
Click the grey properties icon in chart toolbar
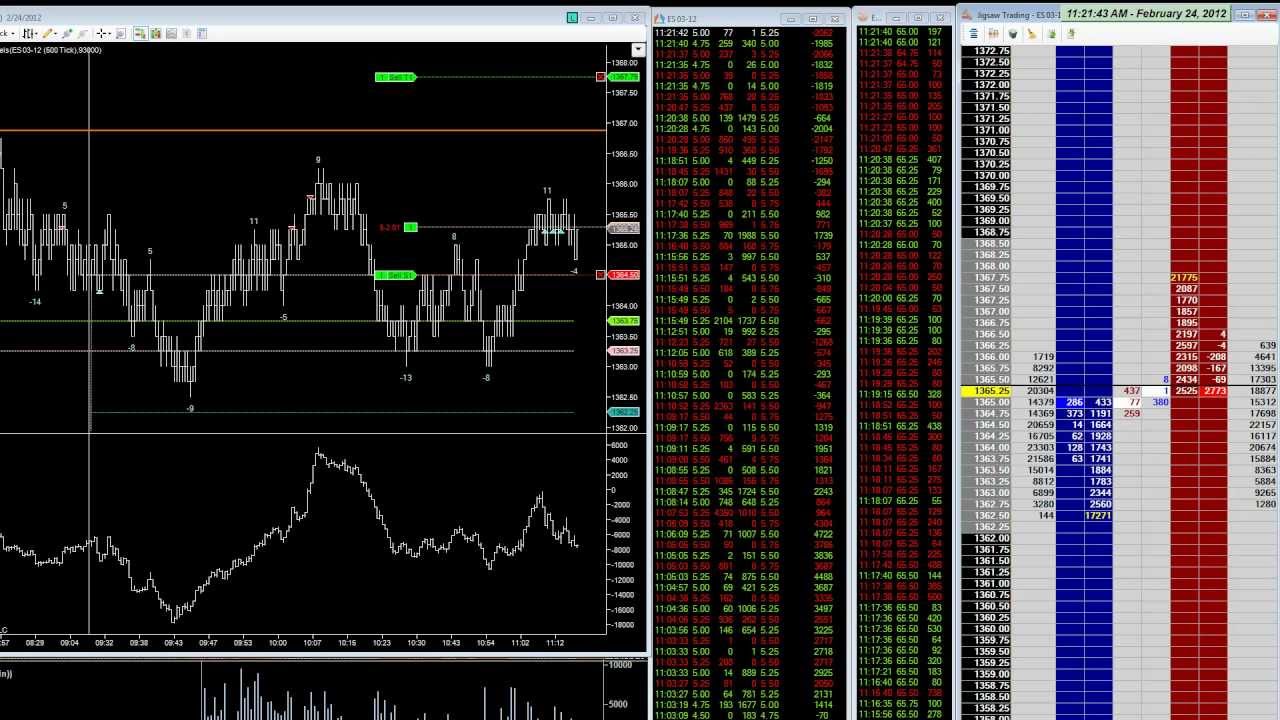[171, 33]
